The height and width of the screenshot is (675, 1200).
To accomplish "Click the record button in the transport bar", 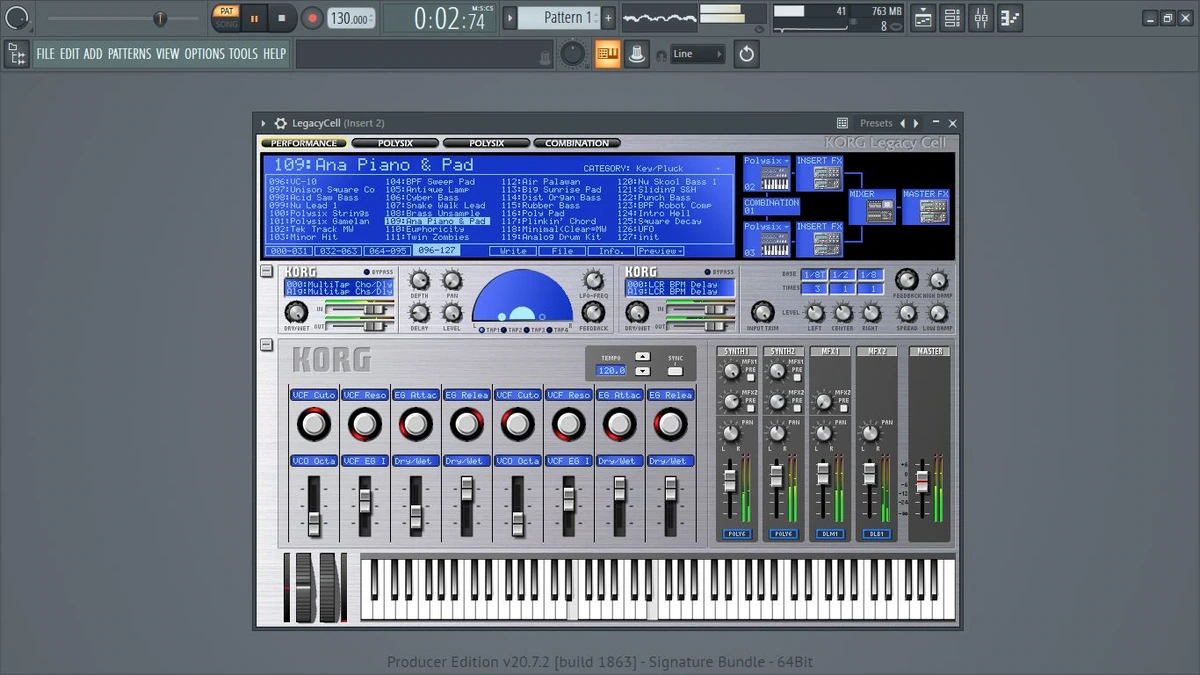I will point(313,18).
